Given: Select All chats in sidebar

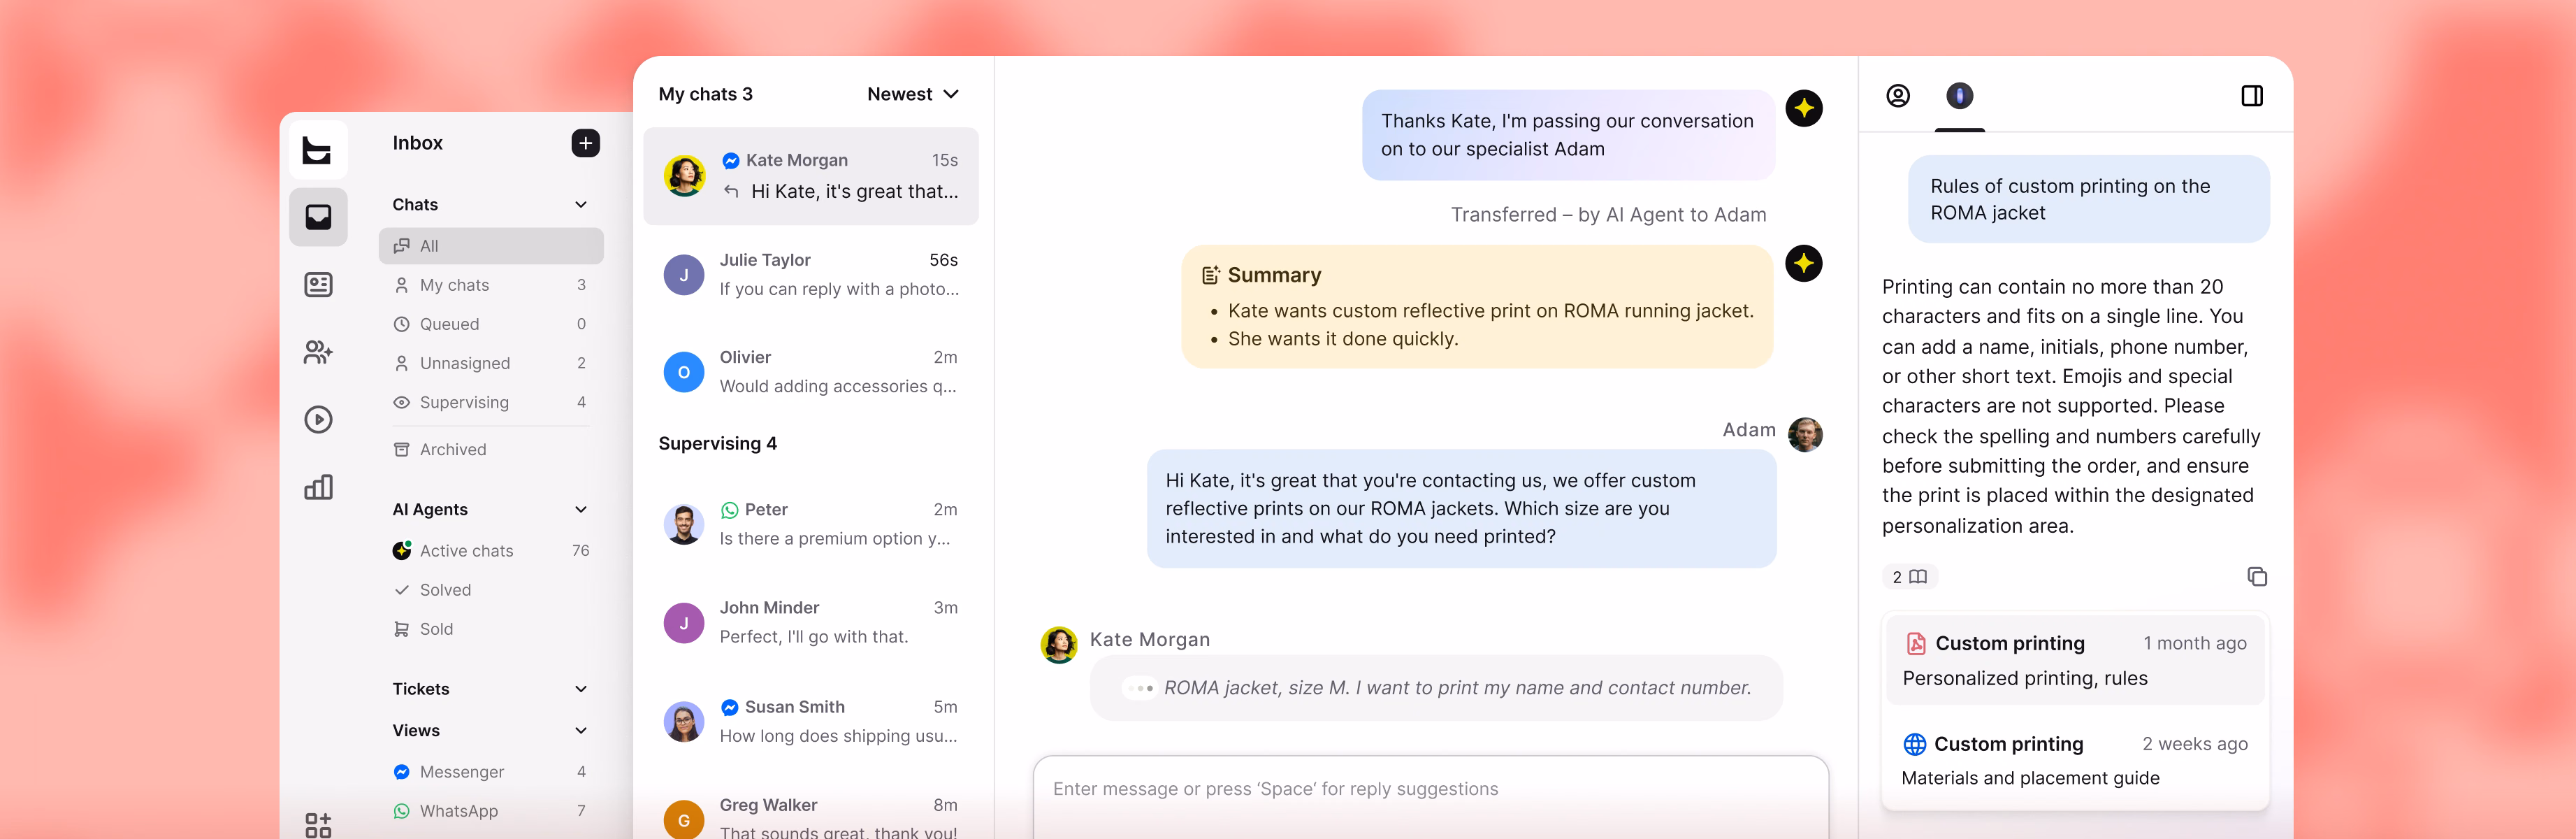Looking at the screenshot, I should tap(491, 246).
